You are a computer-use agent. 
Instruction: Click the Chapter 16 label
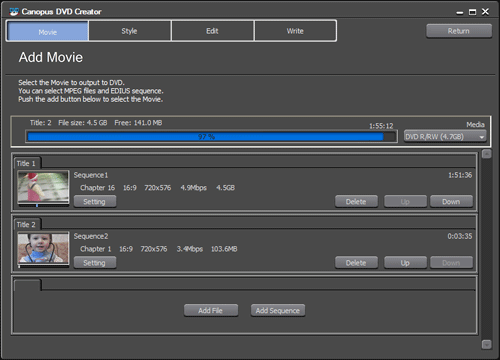(97, 188)
